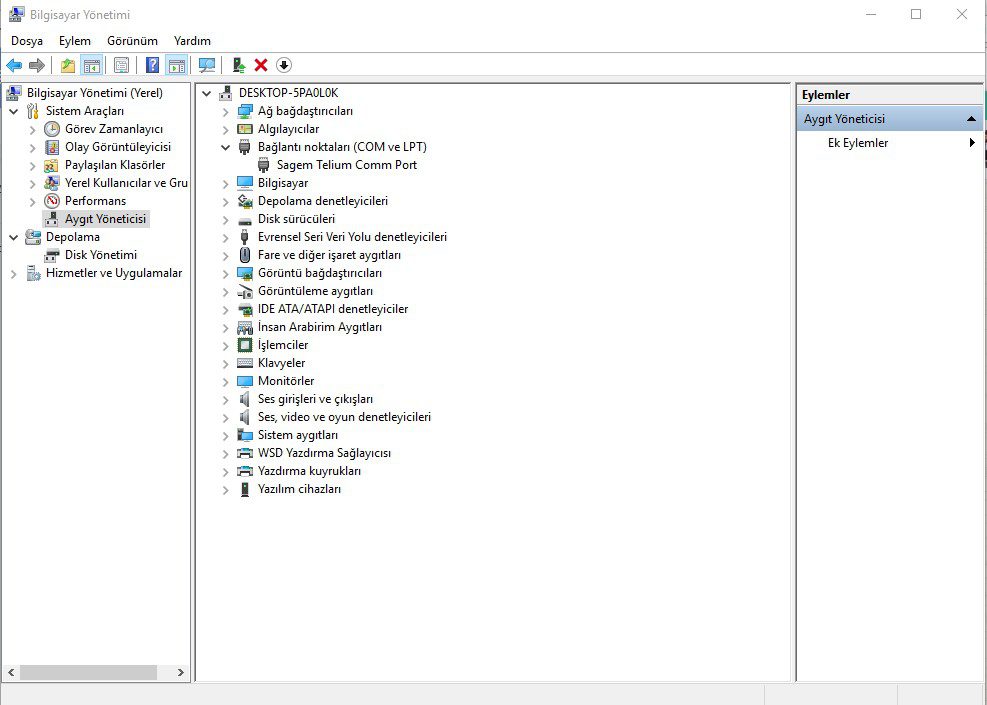Screen dimensions: 987x705
Task: Expand the Ağ bağdaştırıcıları node
Action: pos(226,111)
